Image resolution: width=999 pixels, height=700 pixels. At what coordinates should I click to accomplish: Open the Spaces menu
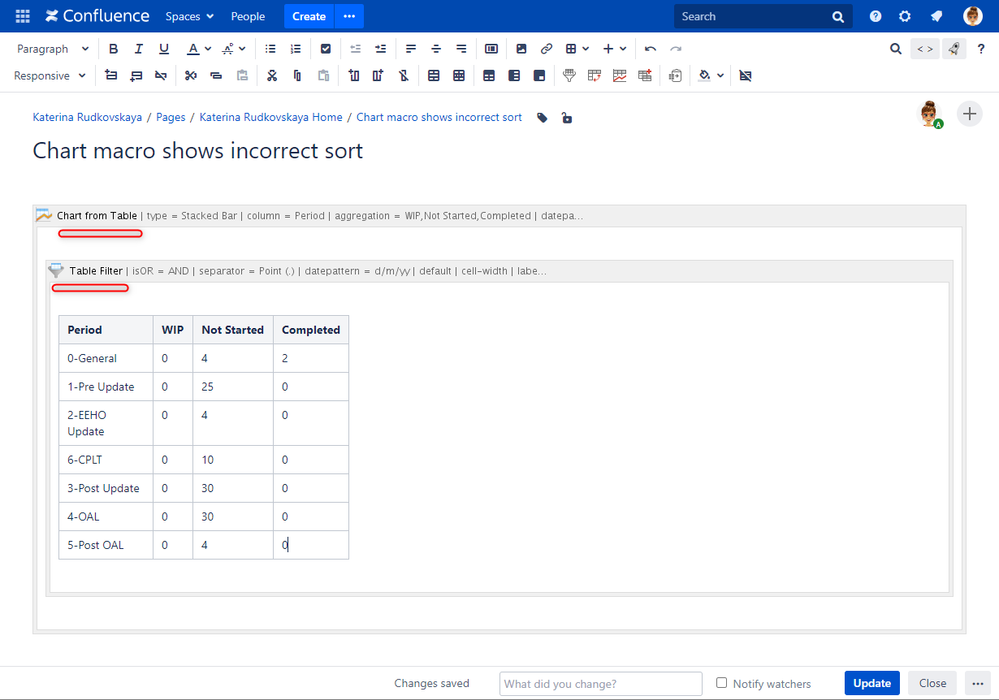point(189,17)
